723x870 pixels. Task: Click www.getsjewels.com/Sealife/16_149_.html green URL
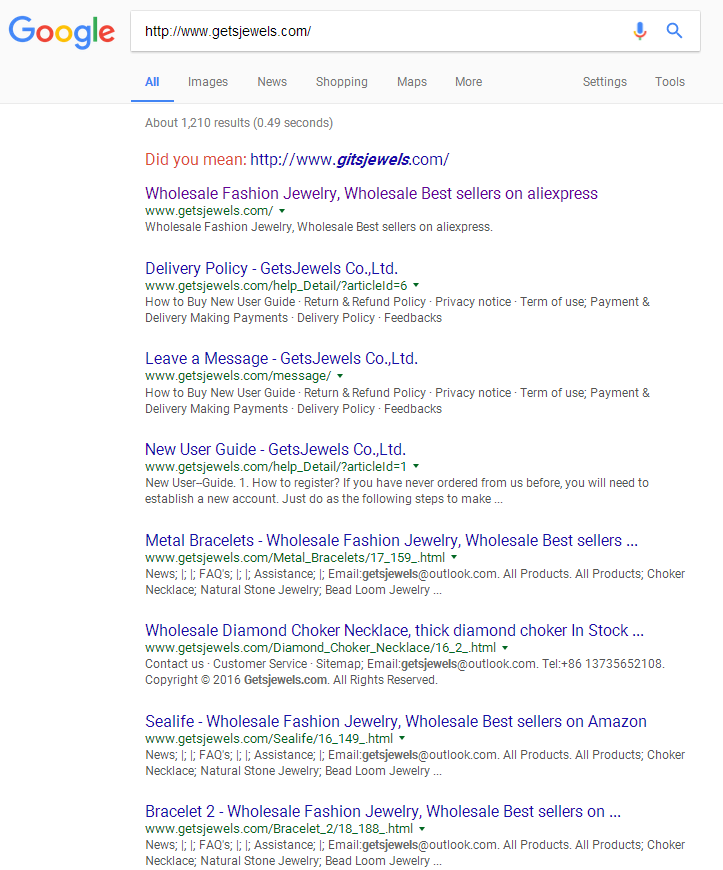point(269,739)
